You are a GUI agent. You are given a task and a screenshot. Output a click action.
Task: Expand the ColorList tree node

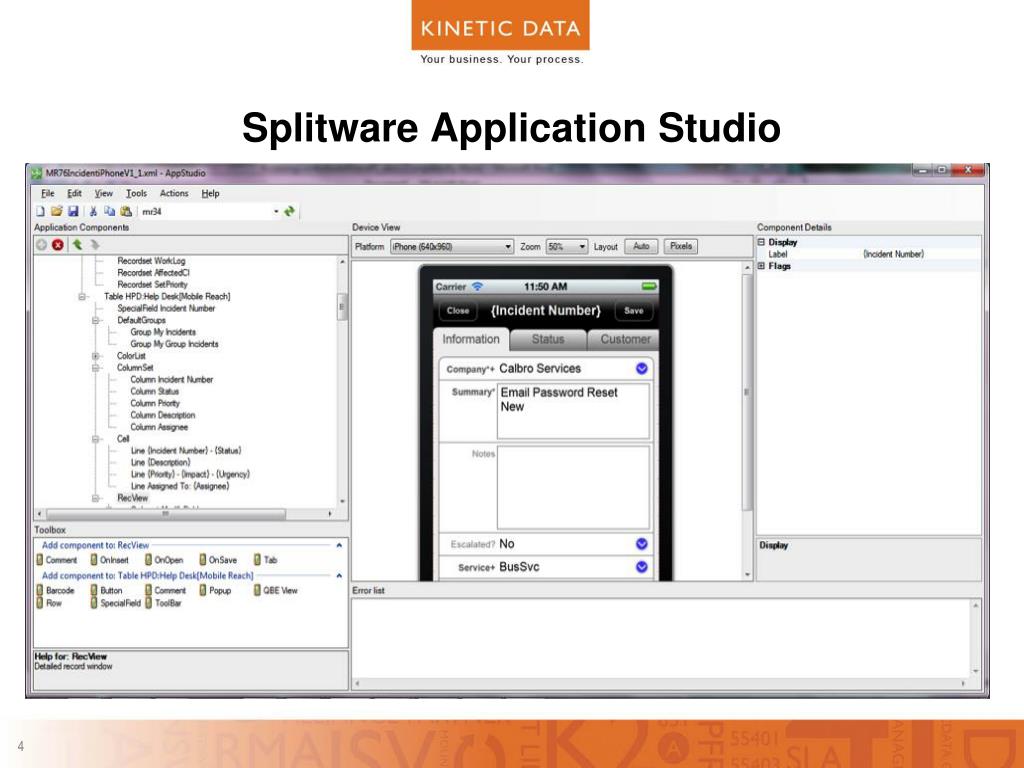pyautogui.click(x=96, y=356)
